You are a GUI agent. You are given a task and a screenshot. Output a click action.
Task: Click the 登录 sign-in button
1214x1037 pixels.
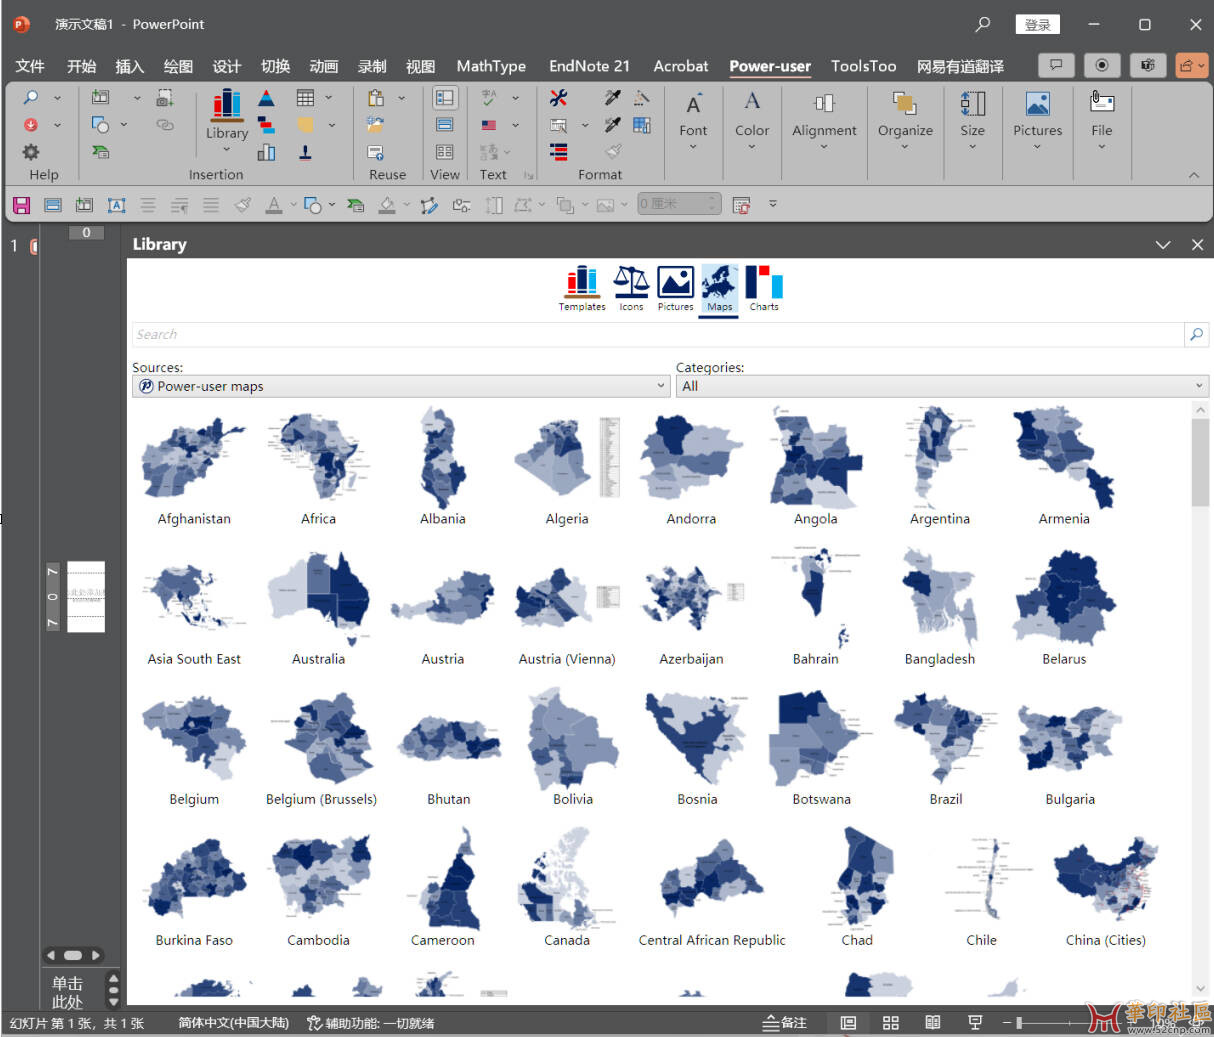pyautogui.click(x=1037, y=25)
